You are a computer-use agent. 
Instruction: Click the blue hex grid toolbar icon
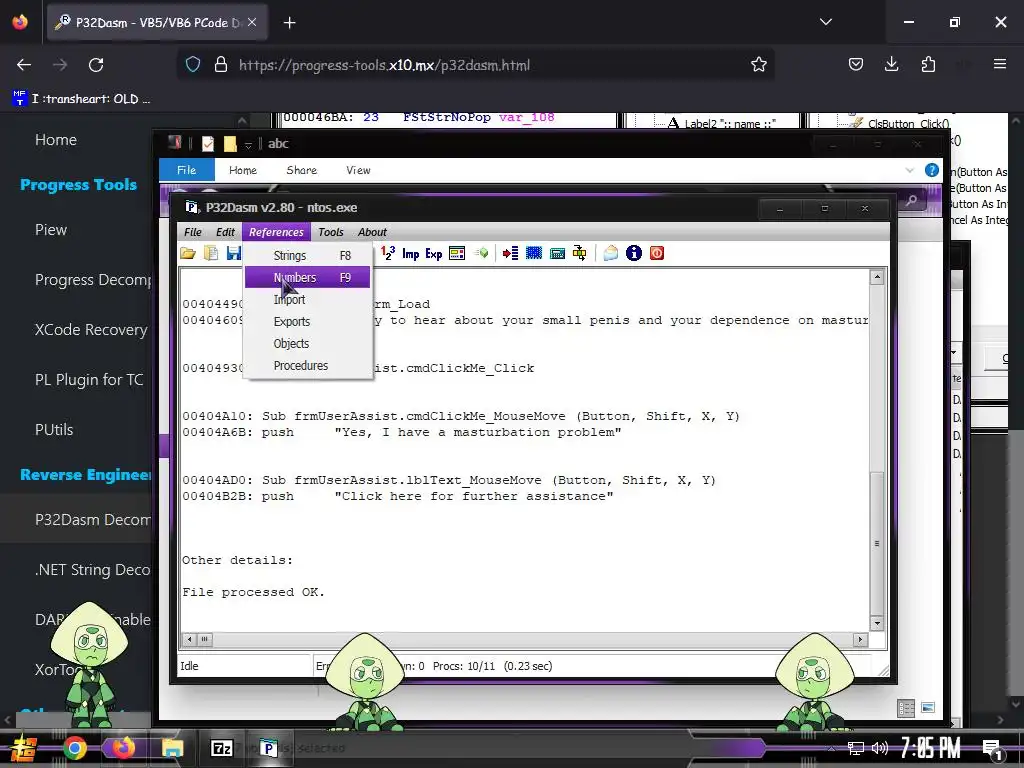534,253
